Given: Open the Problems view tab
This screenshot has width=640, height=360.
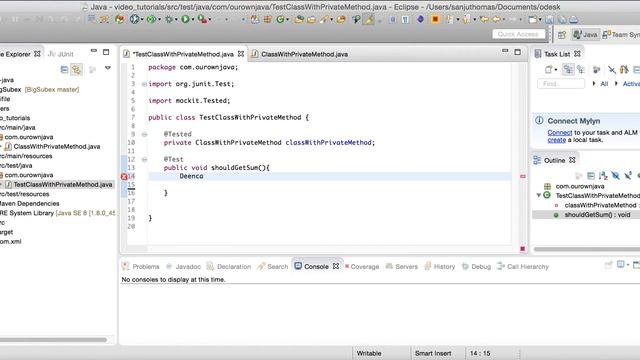Looking at the screenshot, I should 141,267.
